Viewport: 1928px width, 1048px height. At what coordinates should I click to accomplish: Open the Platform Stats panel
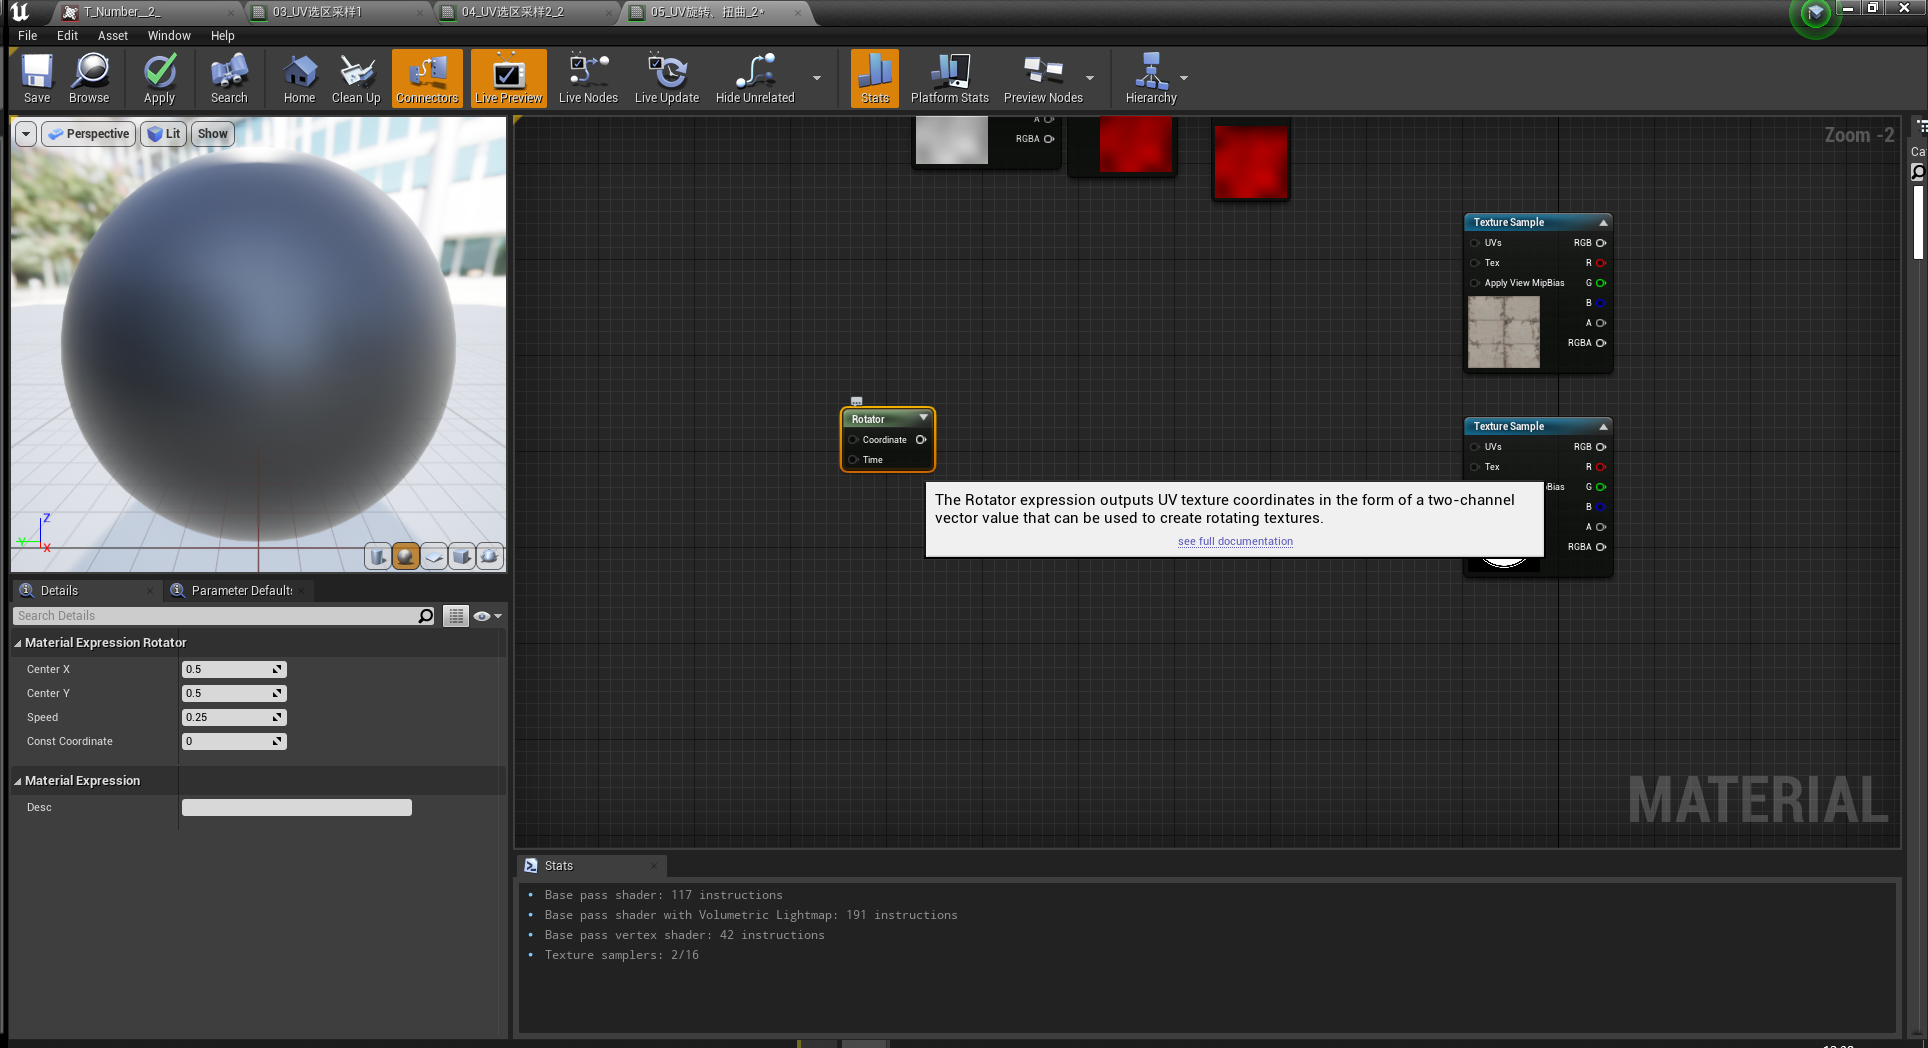pyautogui.click(x=948, y=78)
